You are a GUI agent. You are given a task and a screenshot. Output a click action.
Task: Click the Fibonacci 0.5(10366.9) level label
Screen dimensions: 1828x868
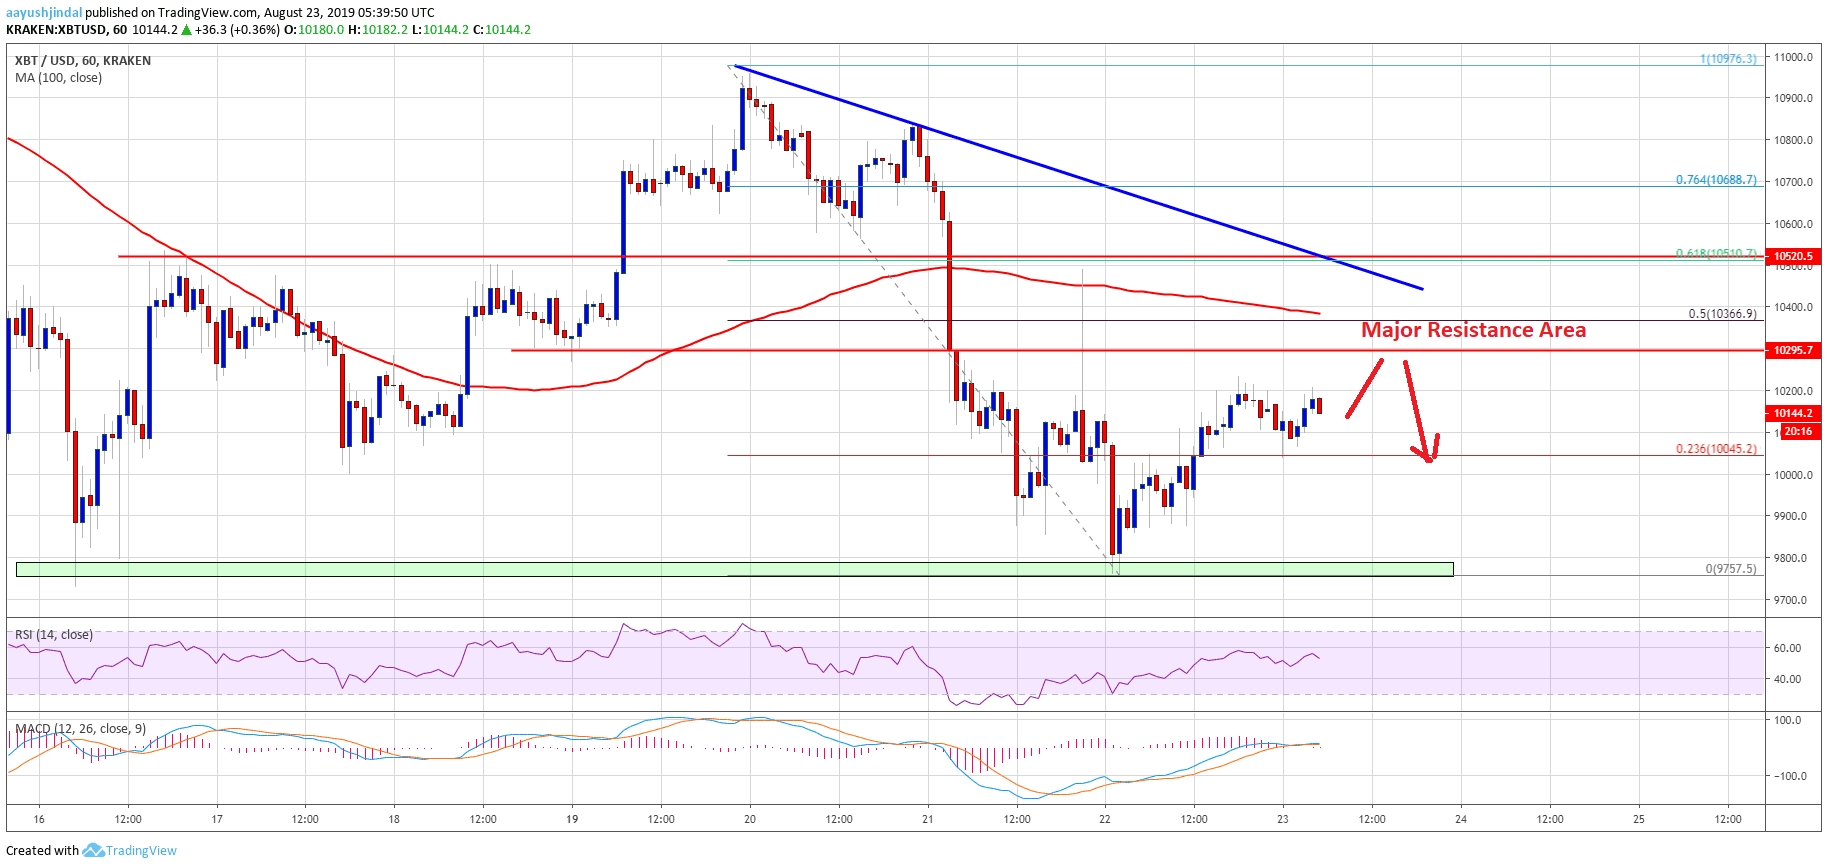click(1722, 313)
